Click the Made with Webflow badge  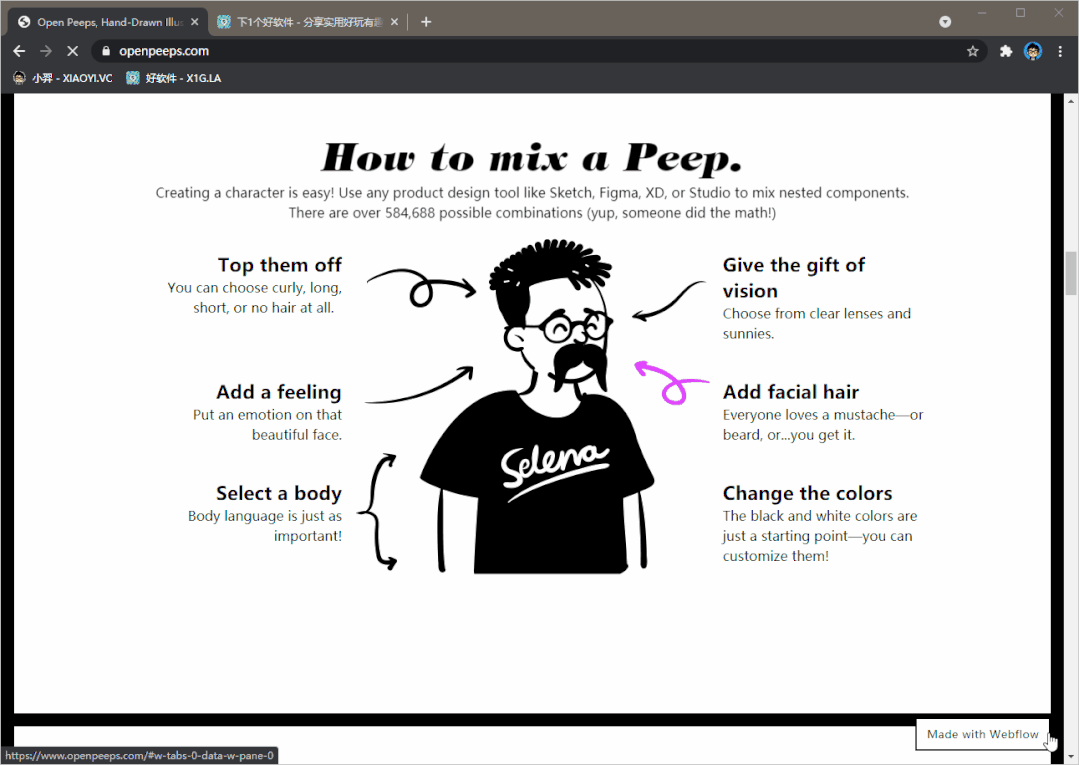tap(982, 734)
